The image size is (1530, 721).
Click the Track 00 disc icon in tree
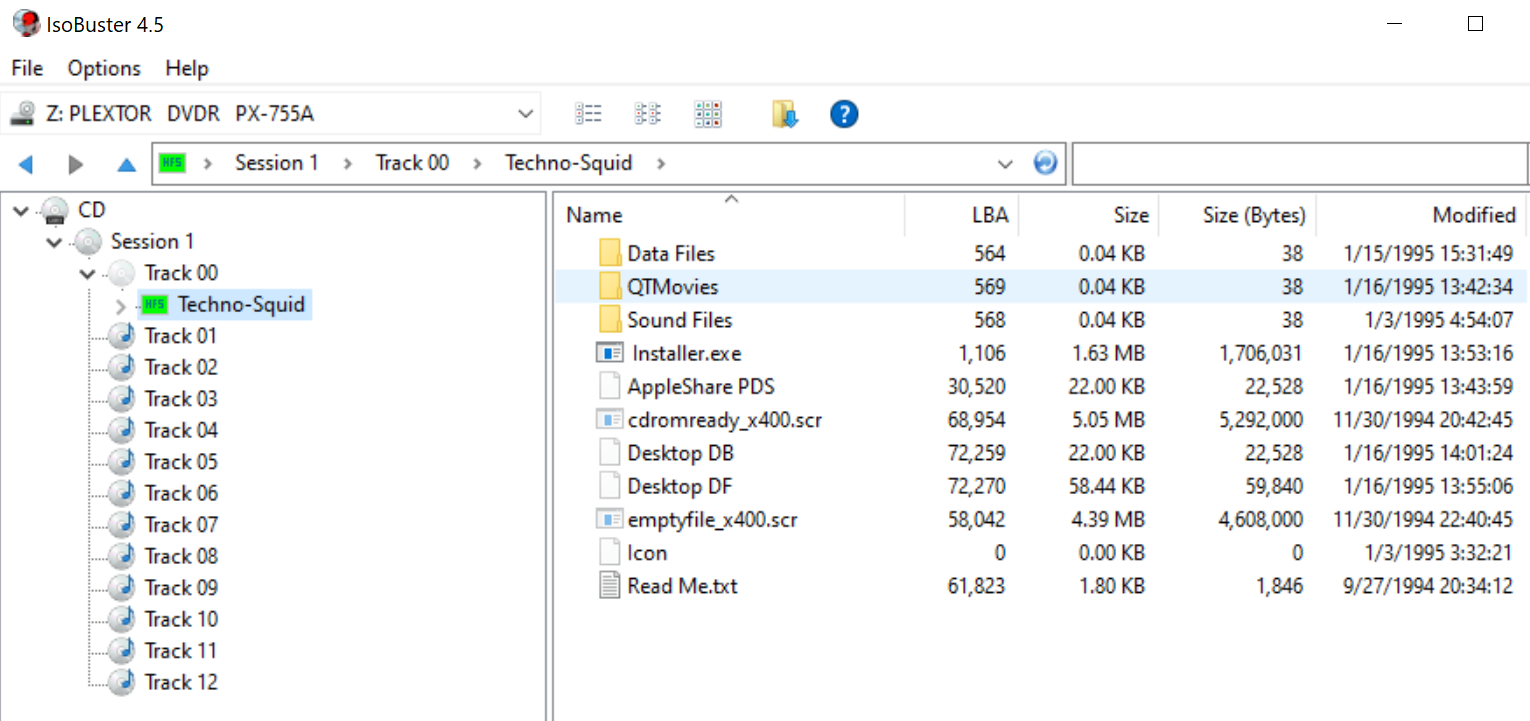tap(122, 273)
